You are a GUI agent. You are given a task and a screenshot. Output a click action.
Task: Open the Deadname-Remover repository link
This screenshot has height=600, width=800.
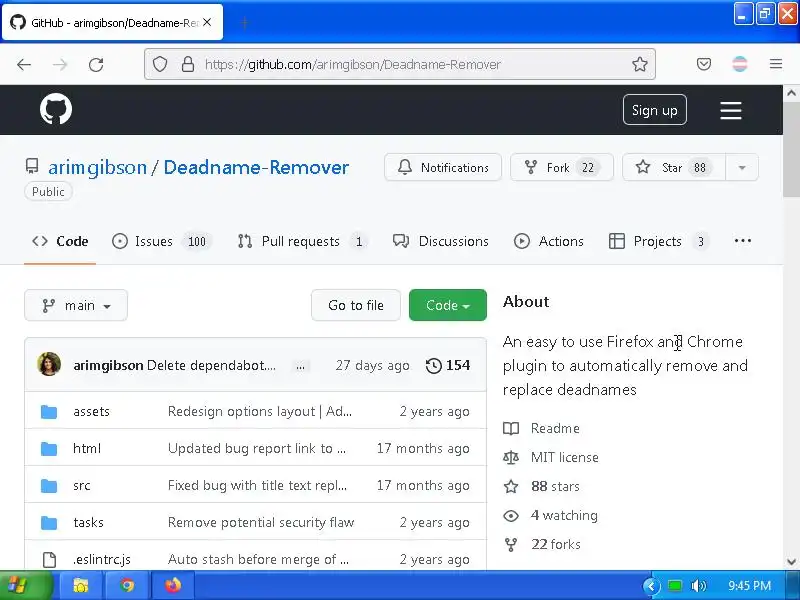coord(256,167)
